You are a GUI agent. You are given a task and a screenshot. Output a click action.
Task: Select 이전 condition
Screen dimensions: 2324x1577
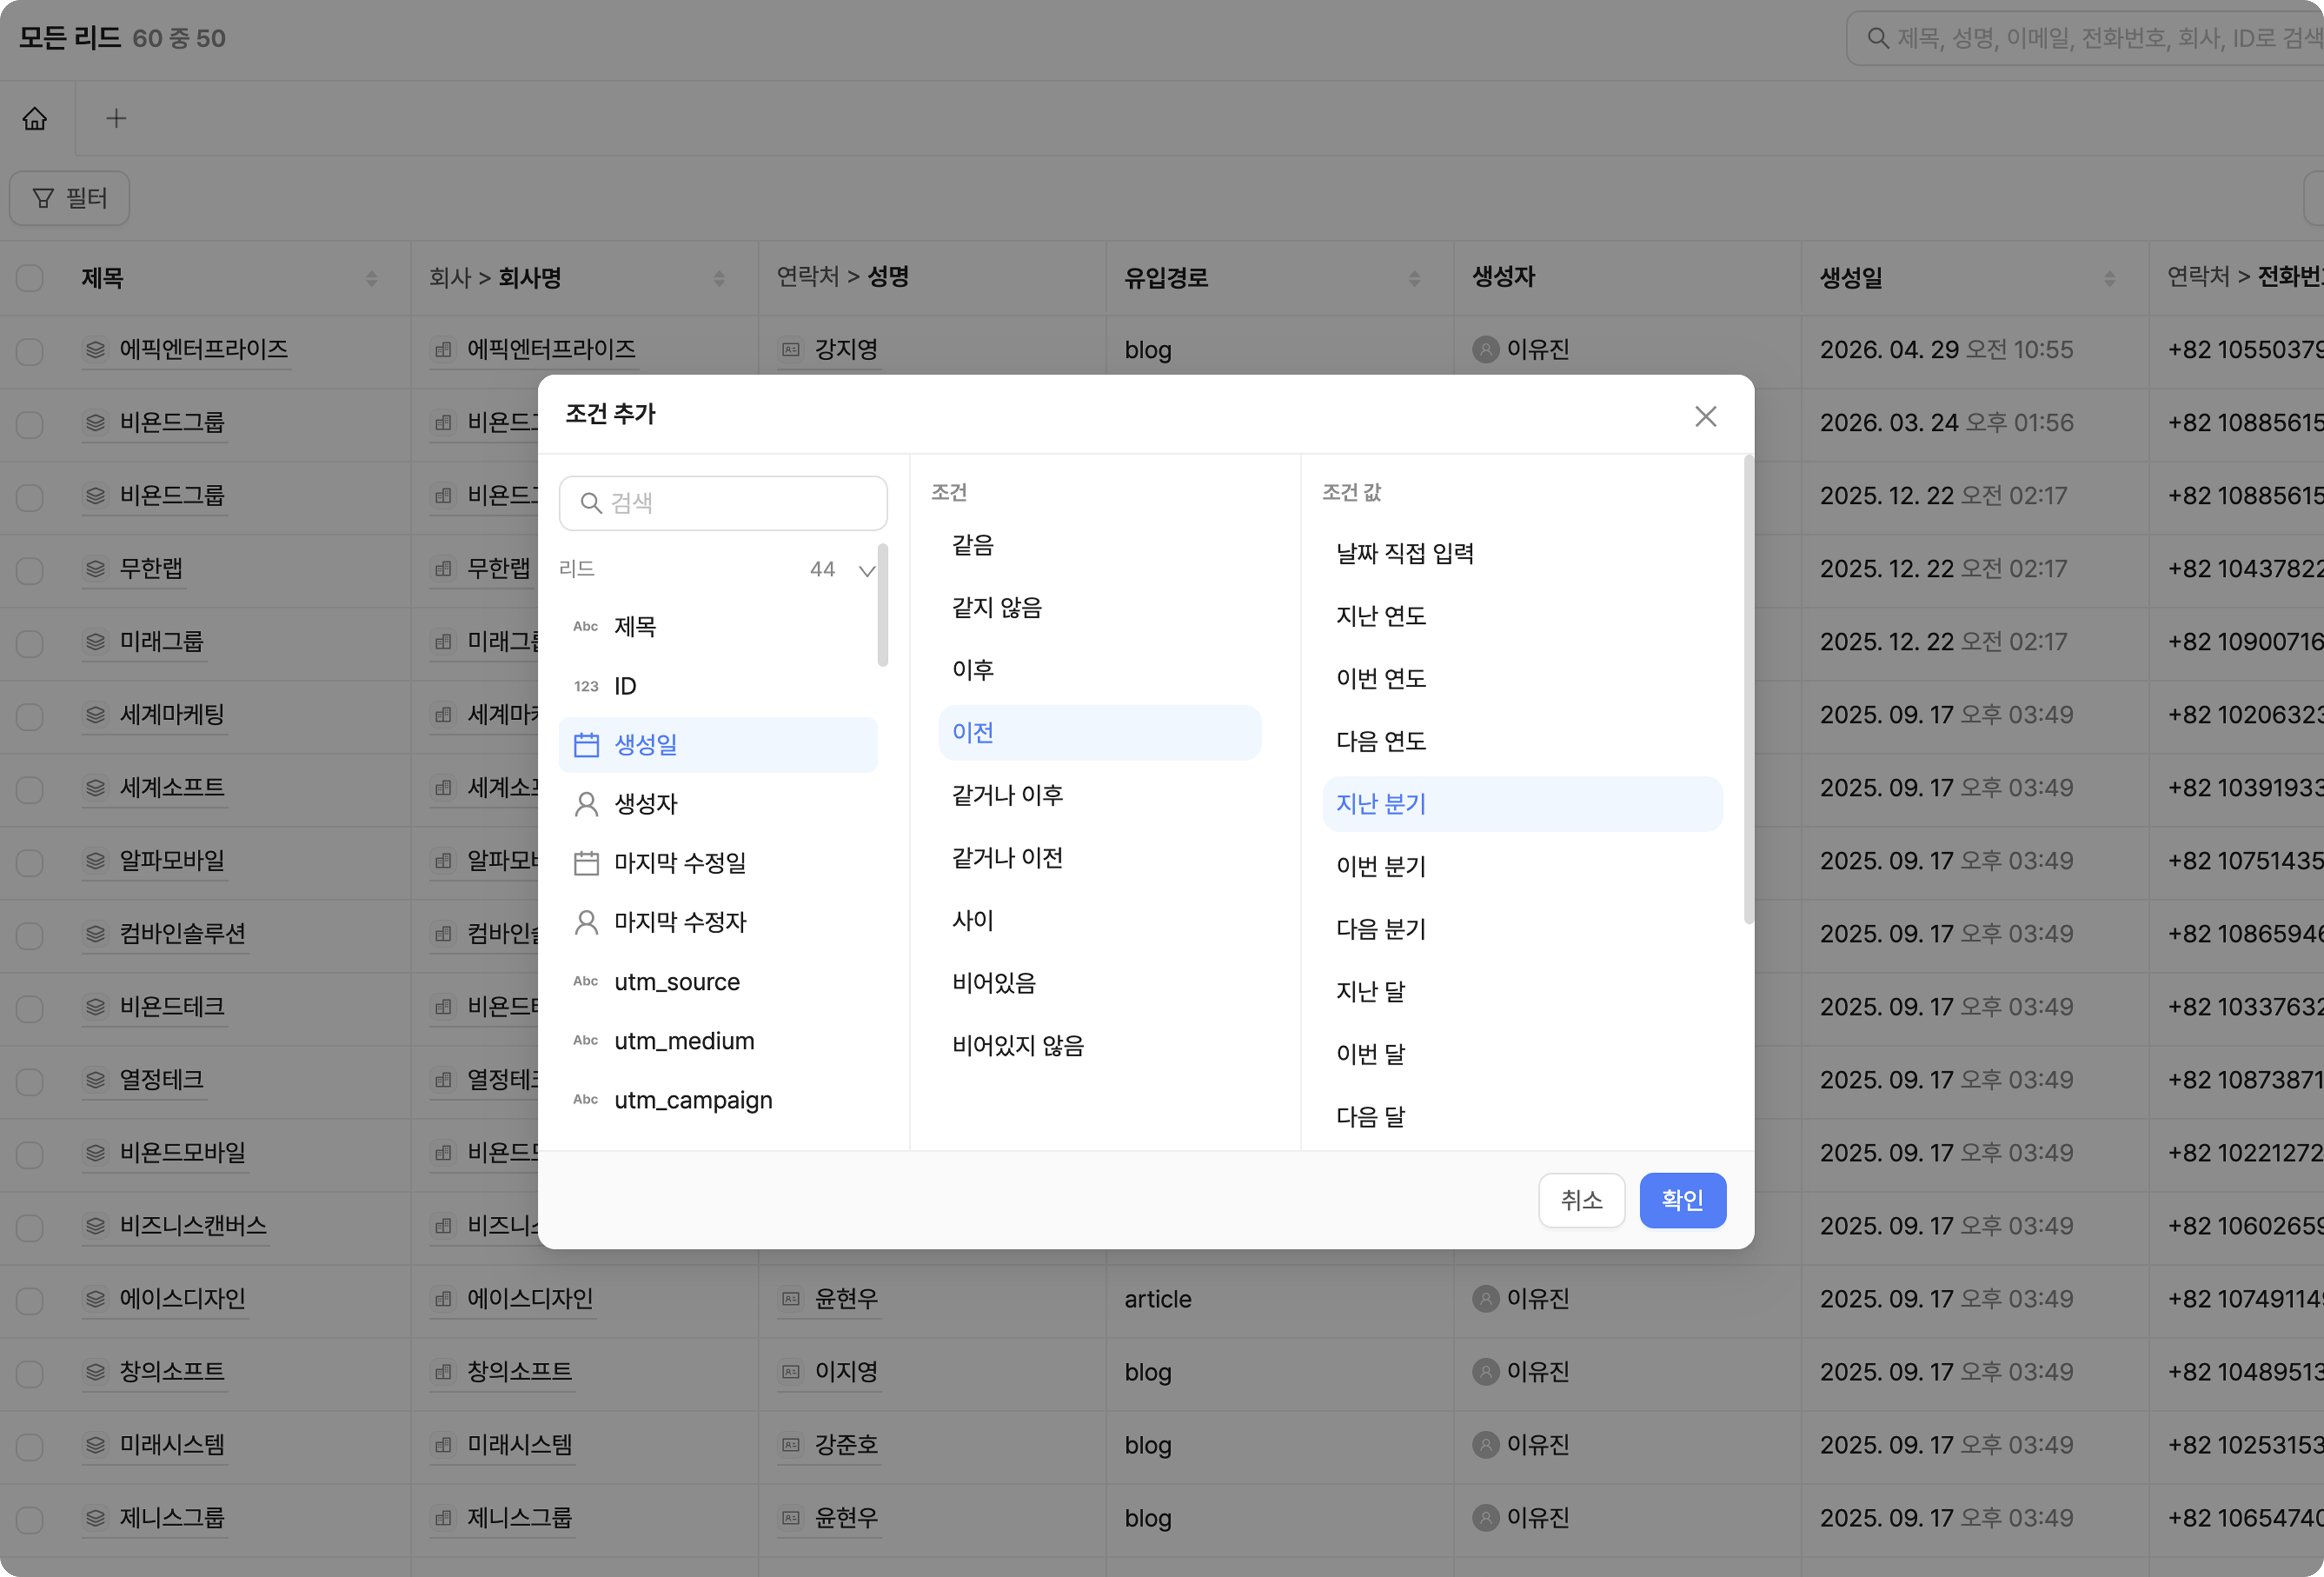(1100, 733)
